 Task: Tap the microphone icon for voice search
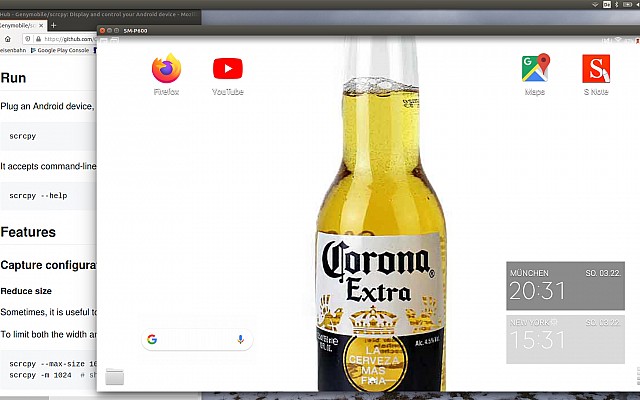click(241, 339)
